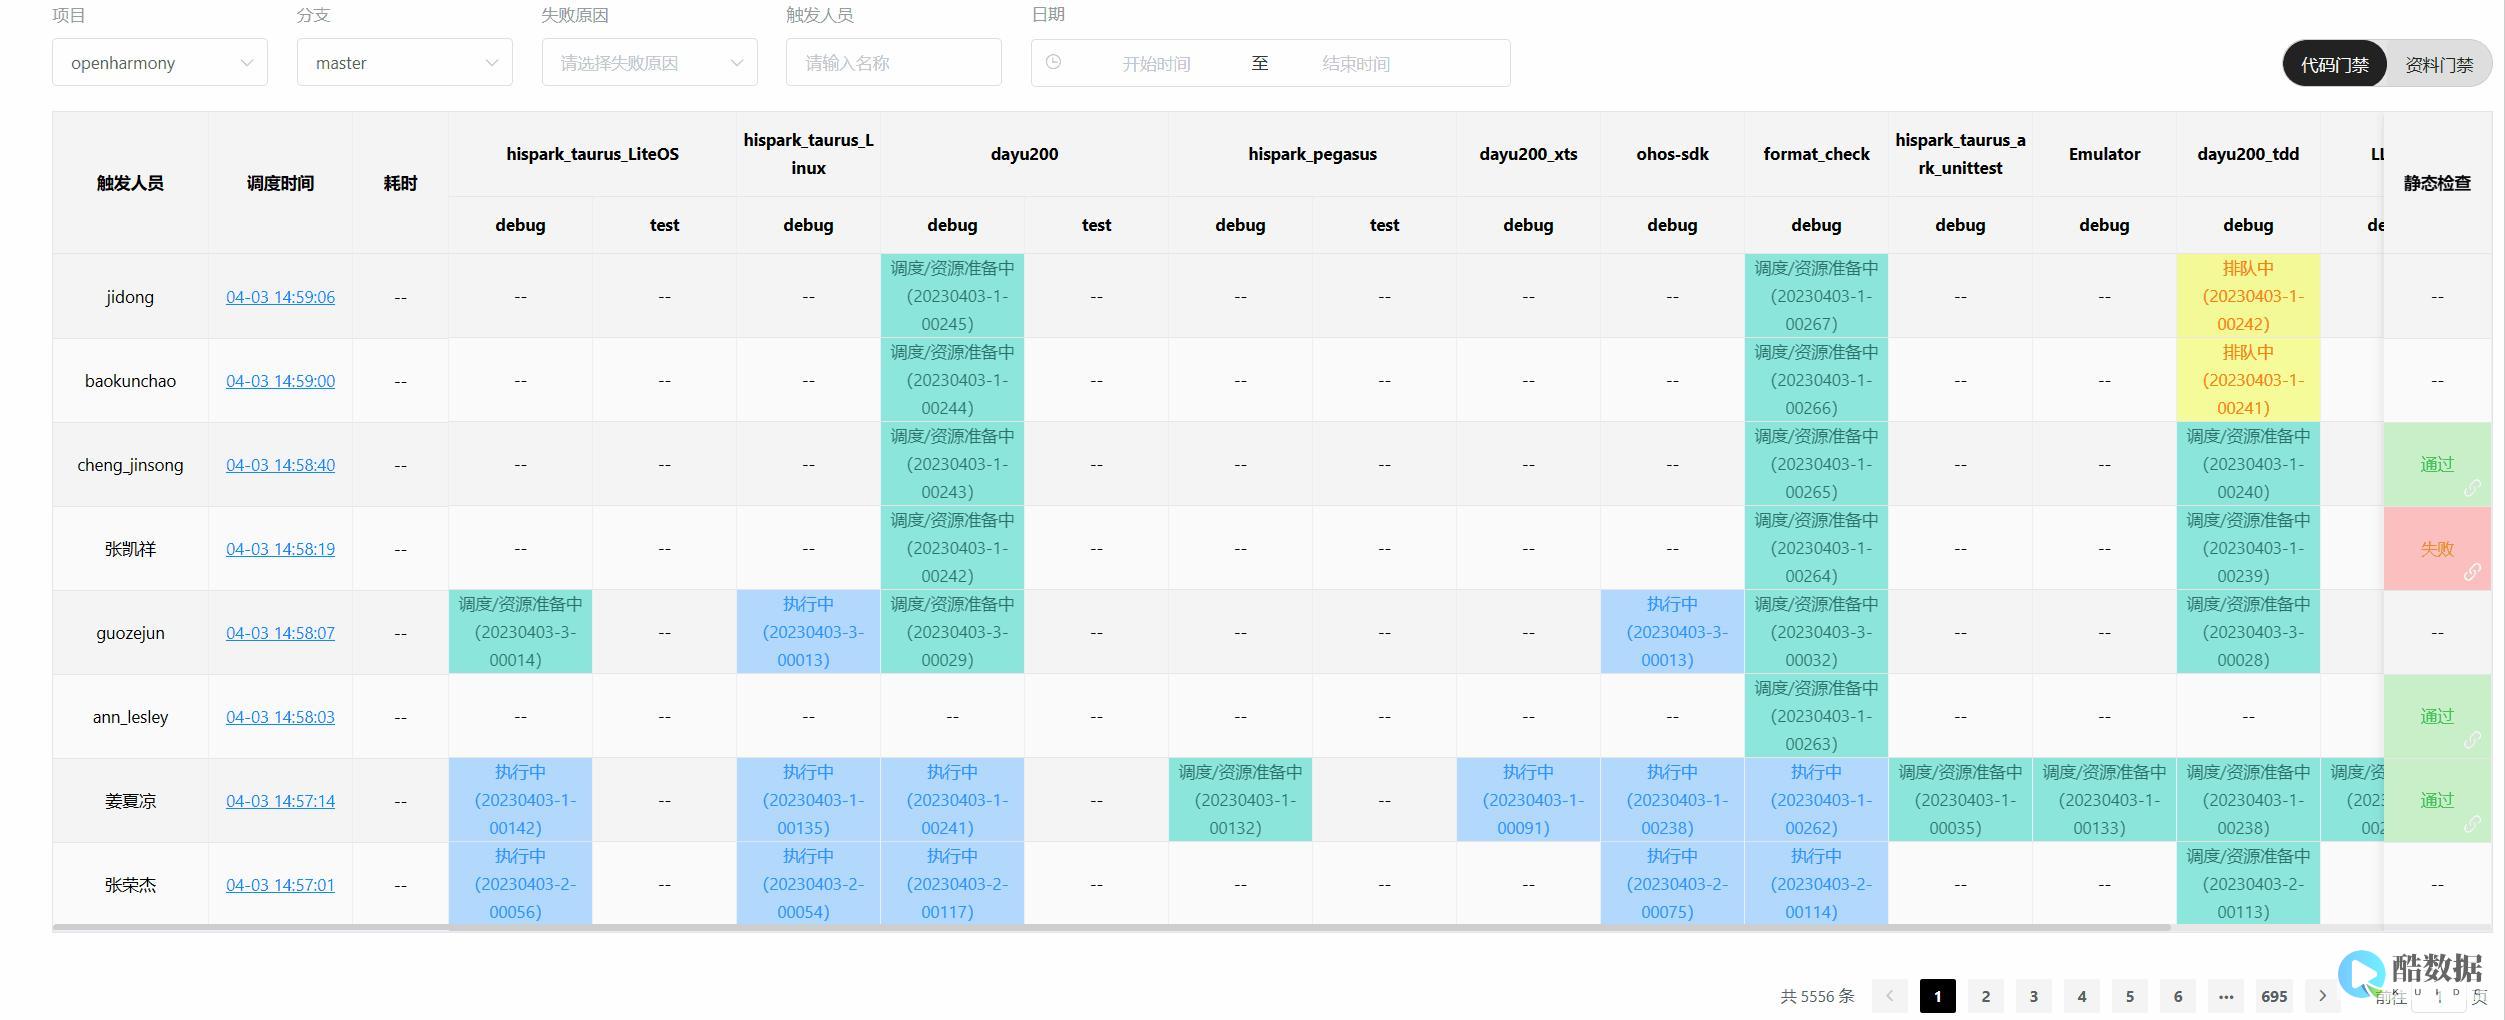This screenshot has height=1020, width=2505.
Task: Click 姜夏凉 dayu200_xts cell 20230403-1-00091
Action: point(1528,800)
